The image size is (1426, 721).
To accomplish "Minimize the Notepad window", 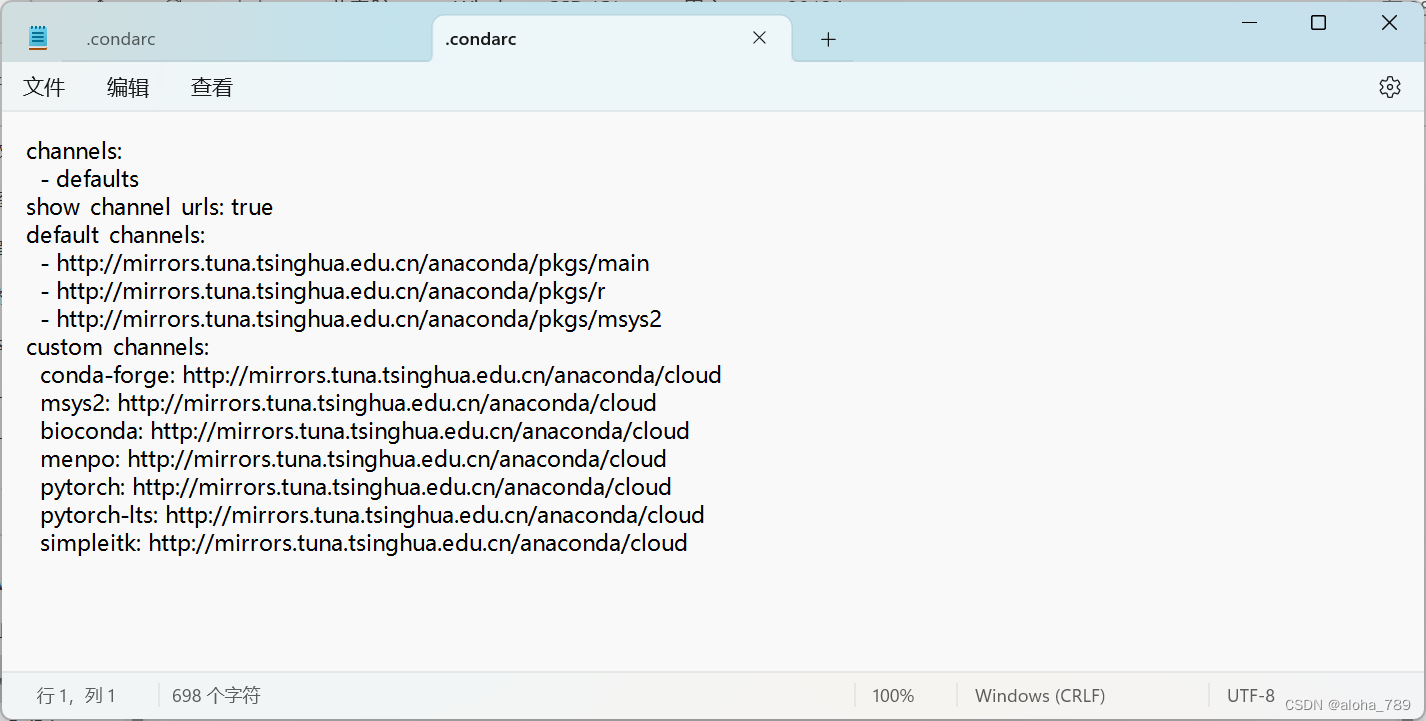I will pos(1249,22).
